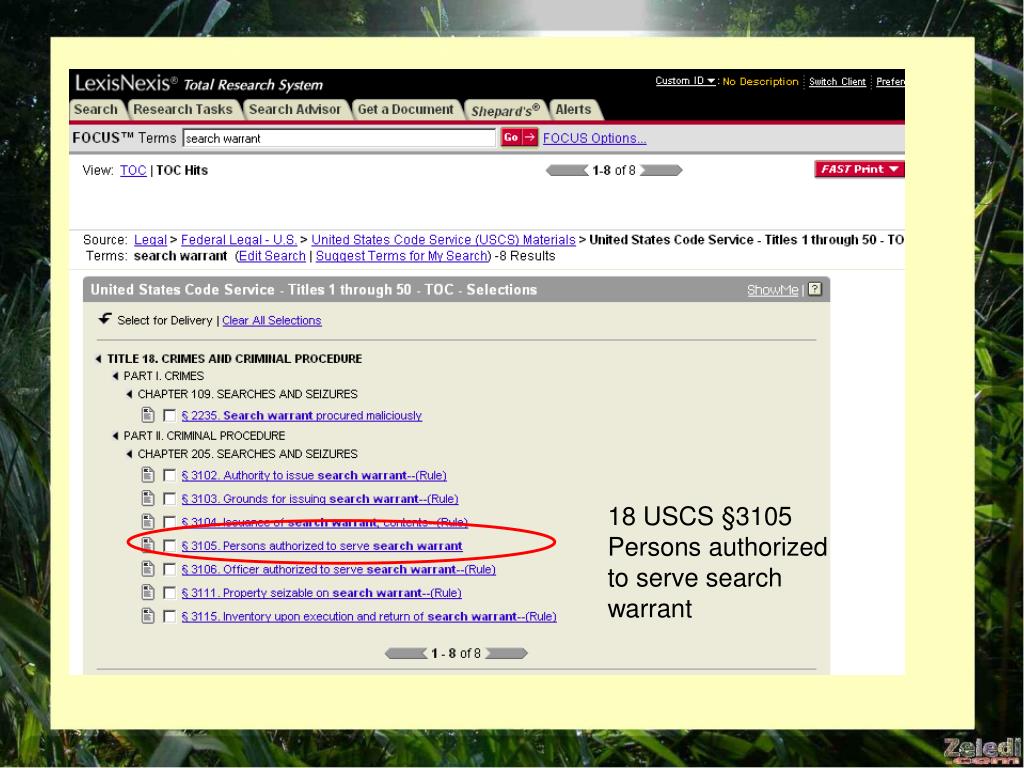Collapse CHAPTER 205. SEARCHES AND SEIZURES
1024x768 pixels.
pyautogui.click(x=129, y=454)
